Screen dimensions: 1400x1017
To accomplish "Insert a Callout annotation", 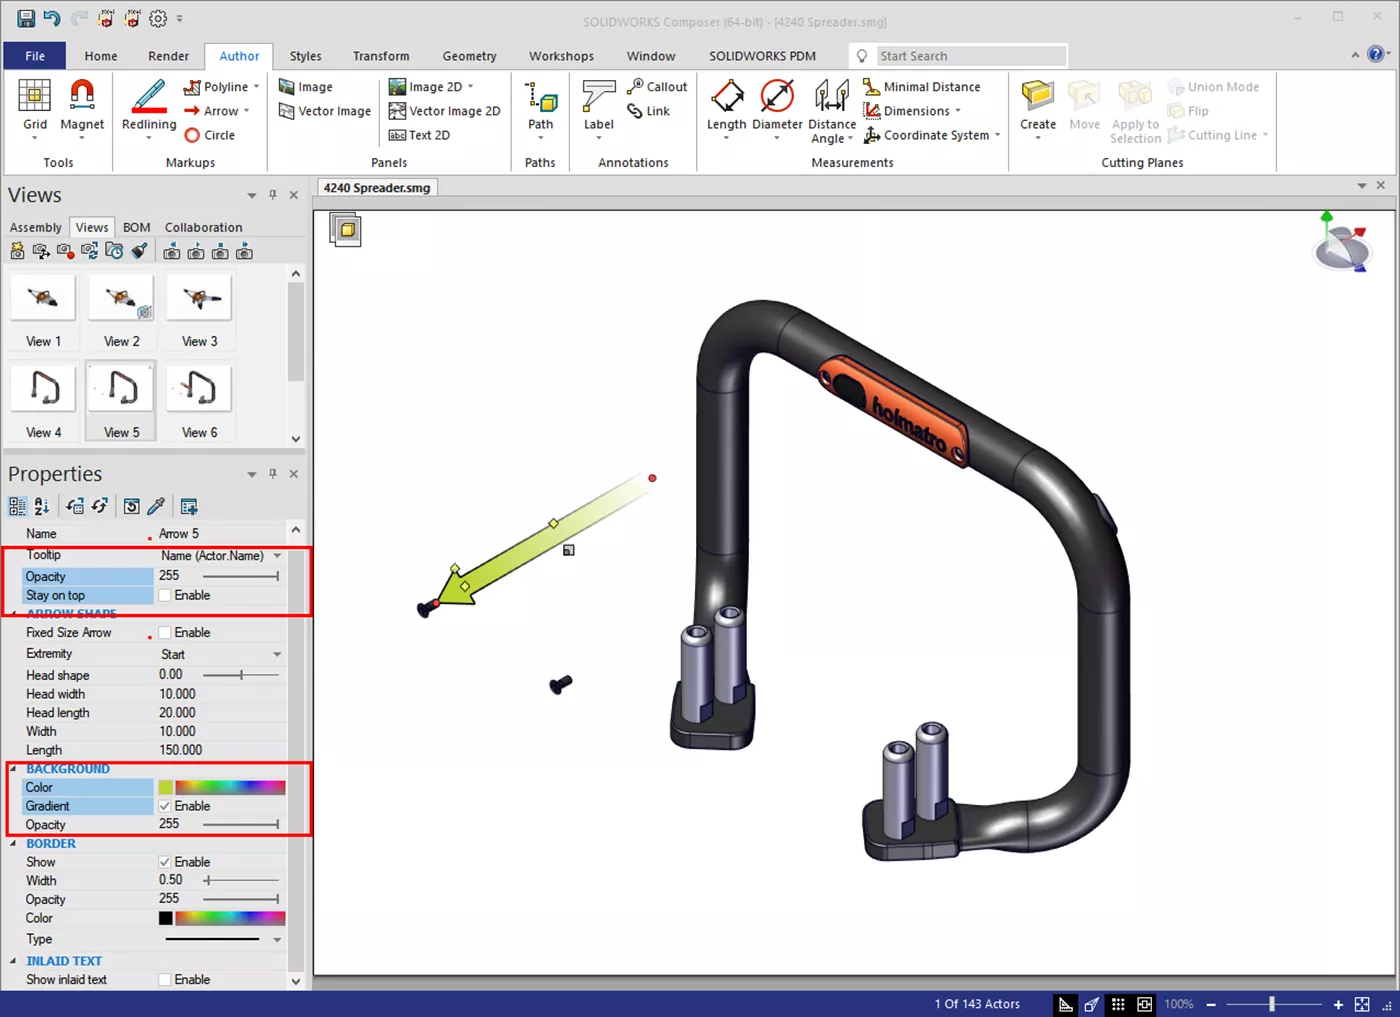I will click(657, 87).
